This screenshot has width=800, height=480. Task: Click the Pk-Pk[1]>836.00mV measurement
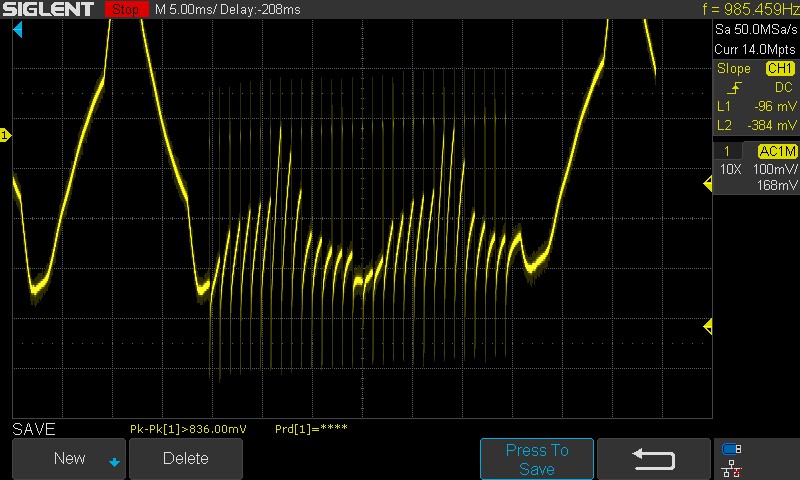188,429
